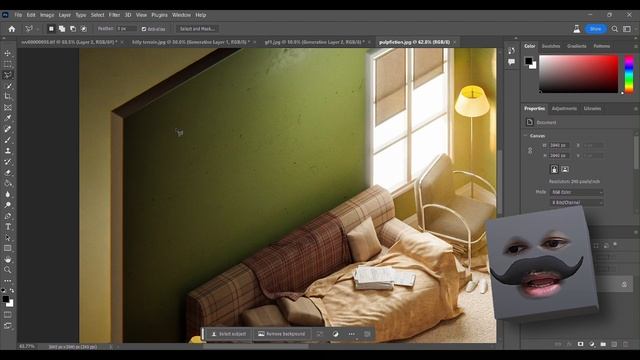Viewport: 640px width, 360px height.
Task: Select the Brush tool
Action: tap(8, 140)
